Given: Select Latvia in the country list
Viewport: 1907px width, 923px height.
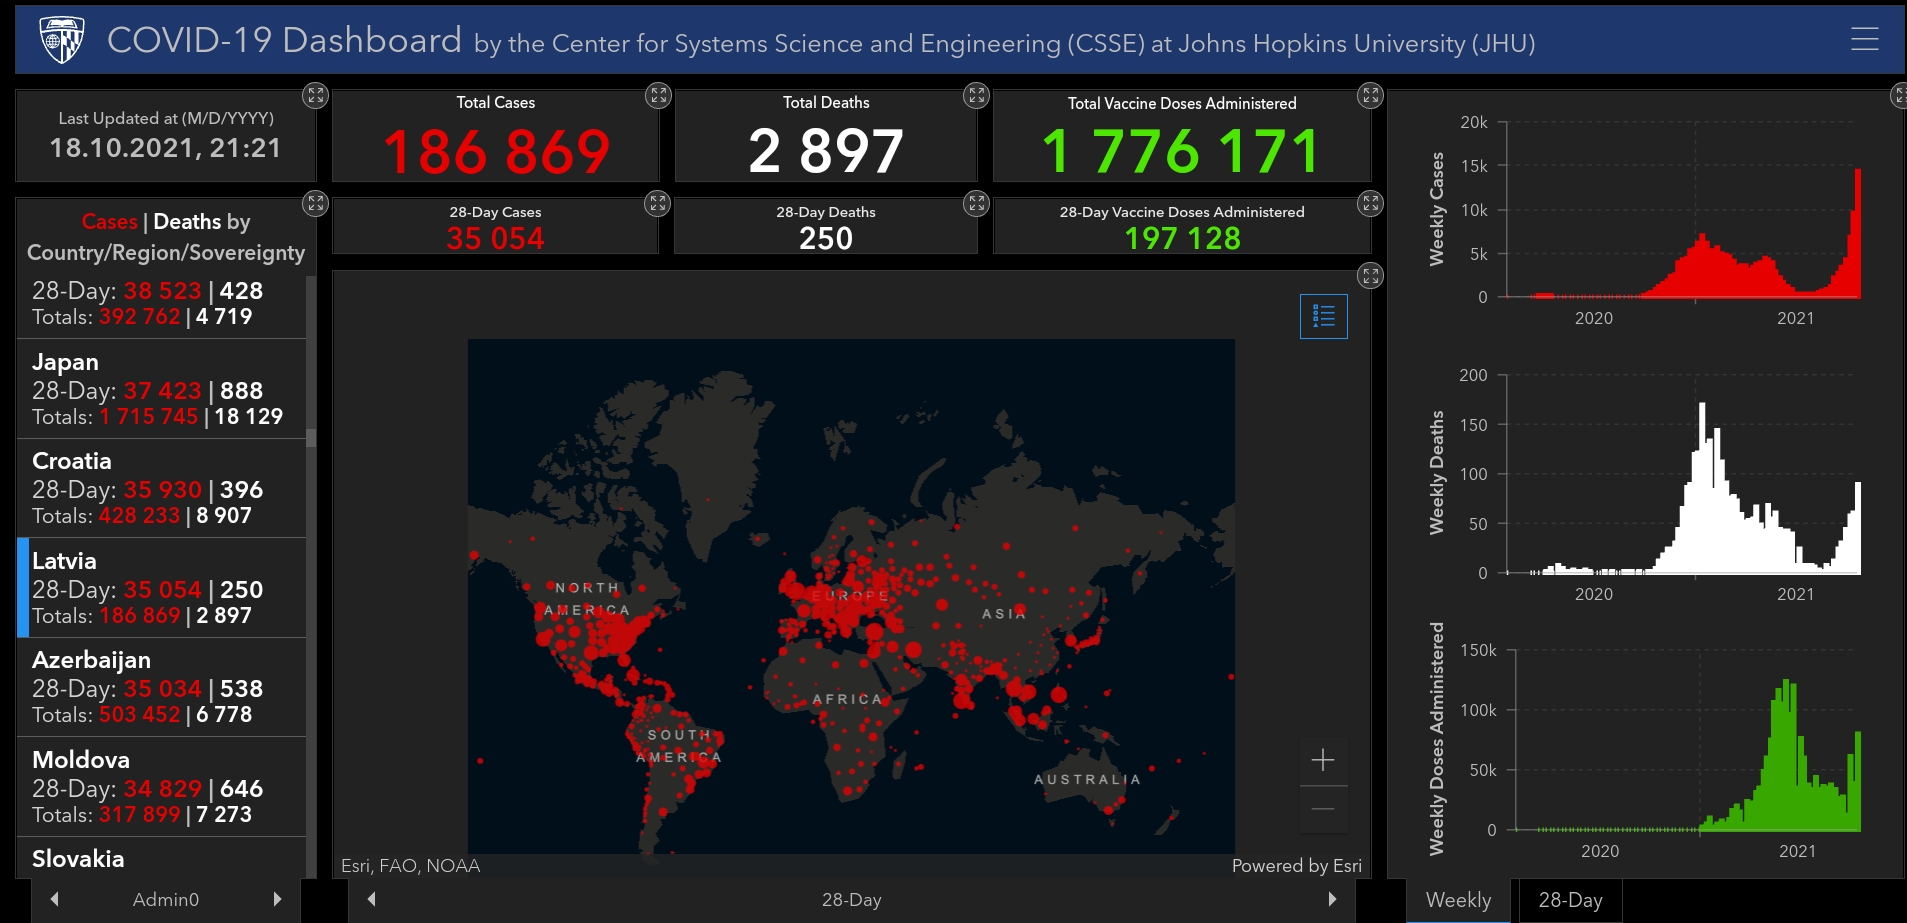Looking at the screenshot, I should (x=162, y=588).
